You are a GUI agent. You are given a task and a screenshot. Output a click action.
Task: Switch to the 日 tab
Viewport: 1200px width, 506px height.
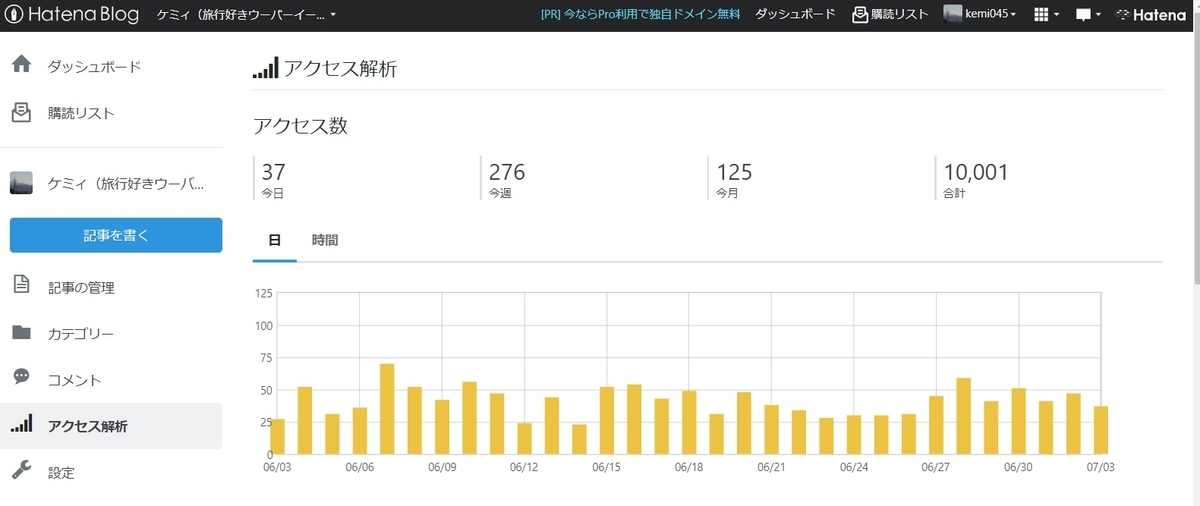click(x=274, y=240)
